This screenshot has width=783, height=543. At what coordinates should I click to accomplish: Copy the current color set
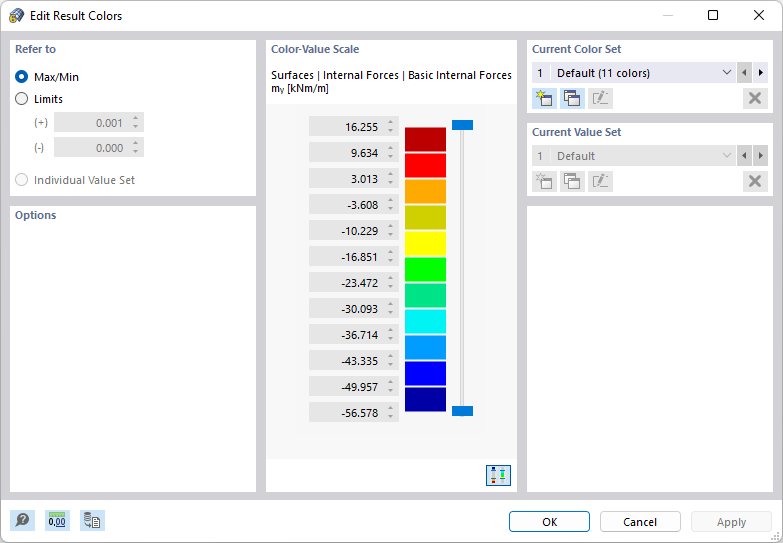coord(572,98)
